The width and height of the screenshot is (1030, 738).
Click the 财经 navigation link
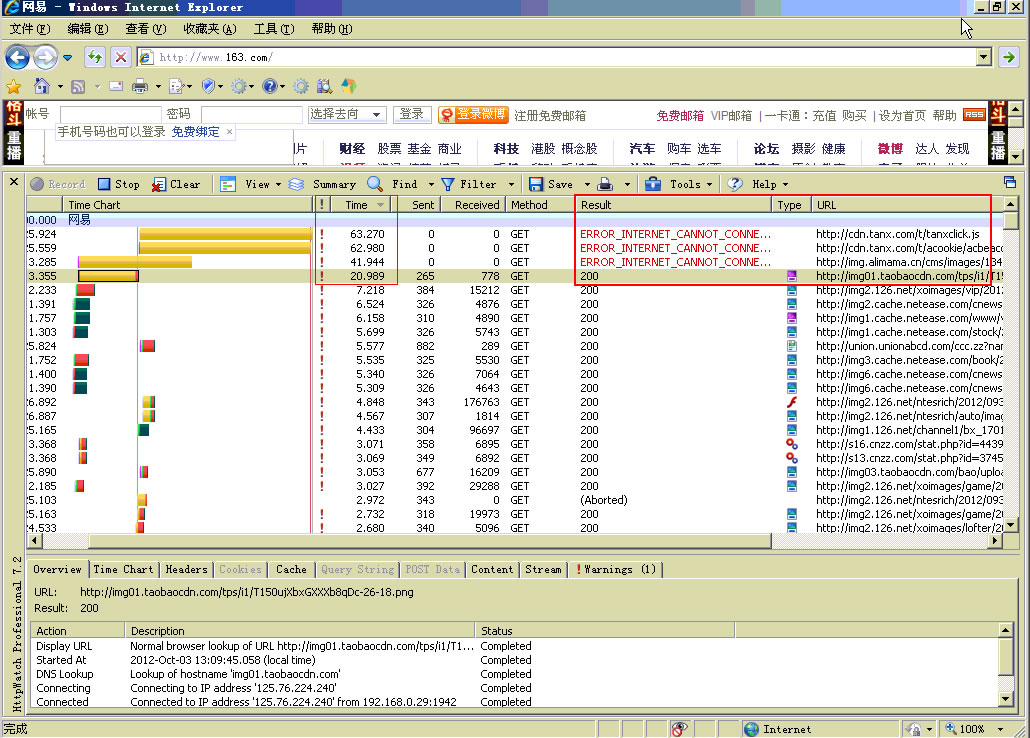point(352,149)
